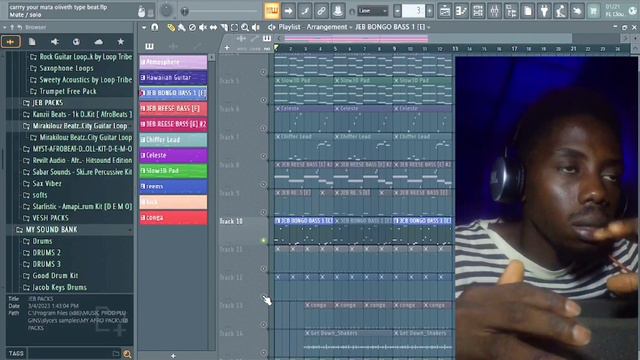Select Atmosphere pattern in picker

coord(173,62)
